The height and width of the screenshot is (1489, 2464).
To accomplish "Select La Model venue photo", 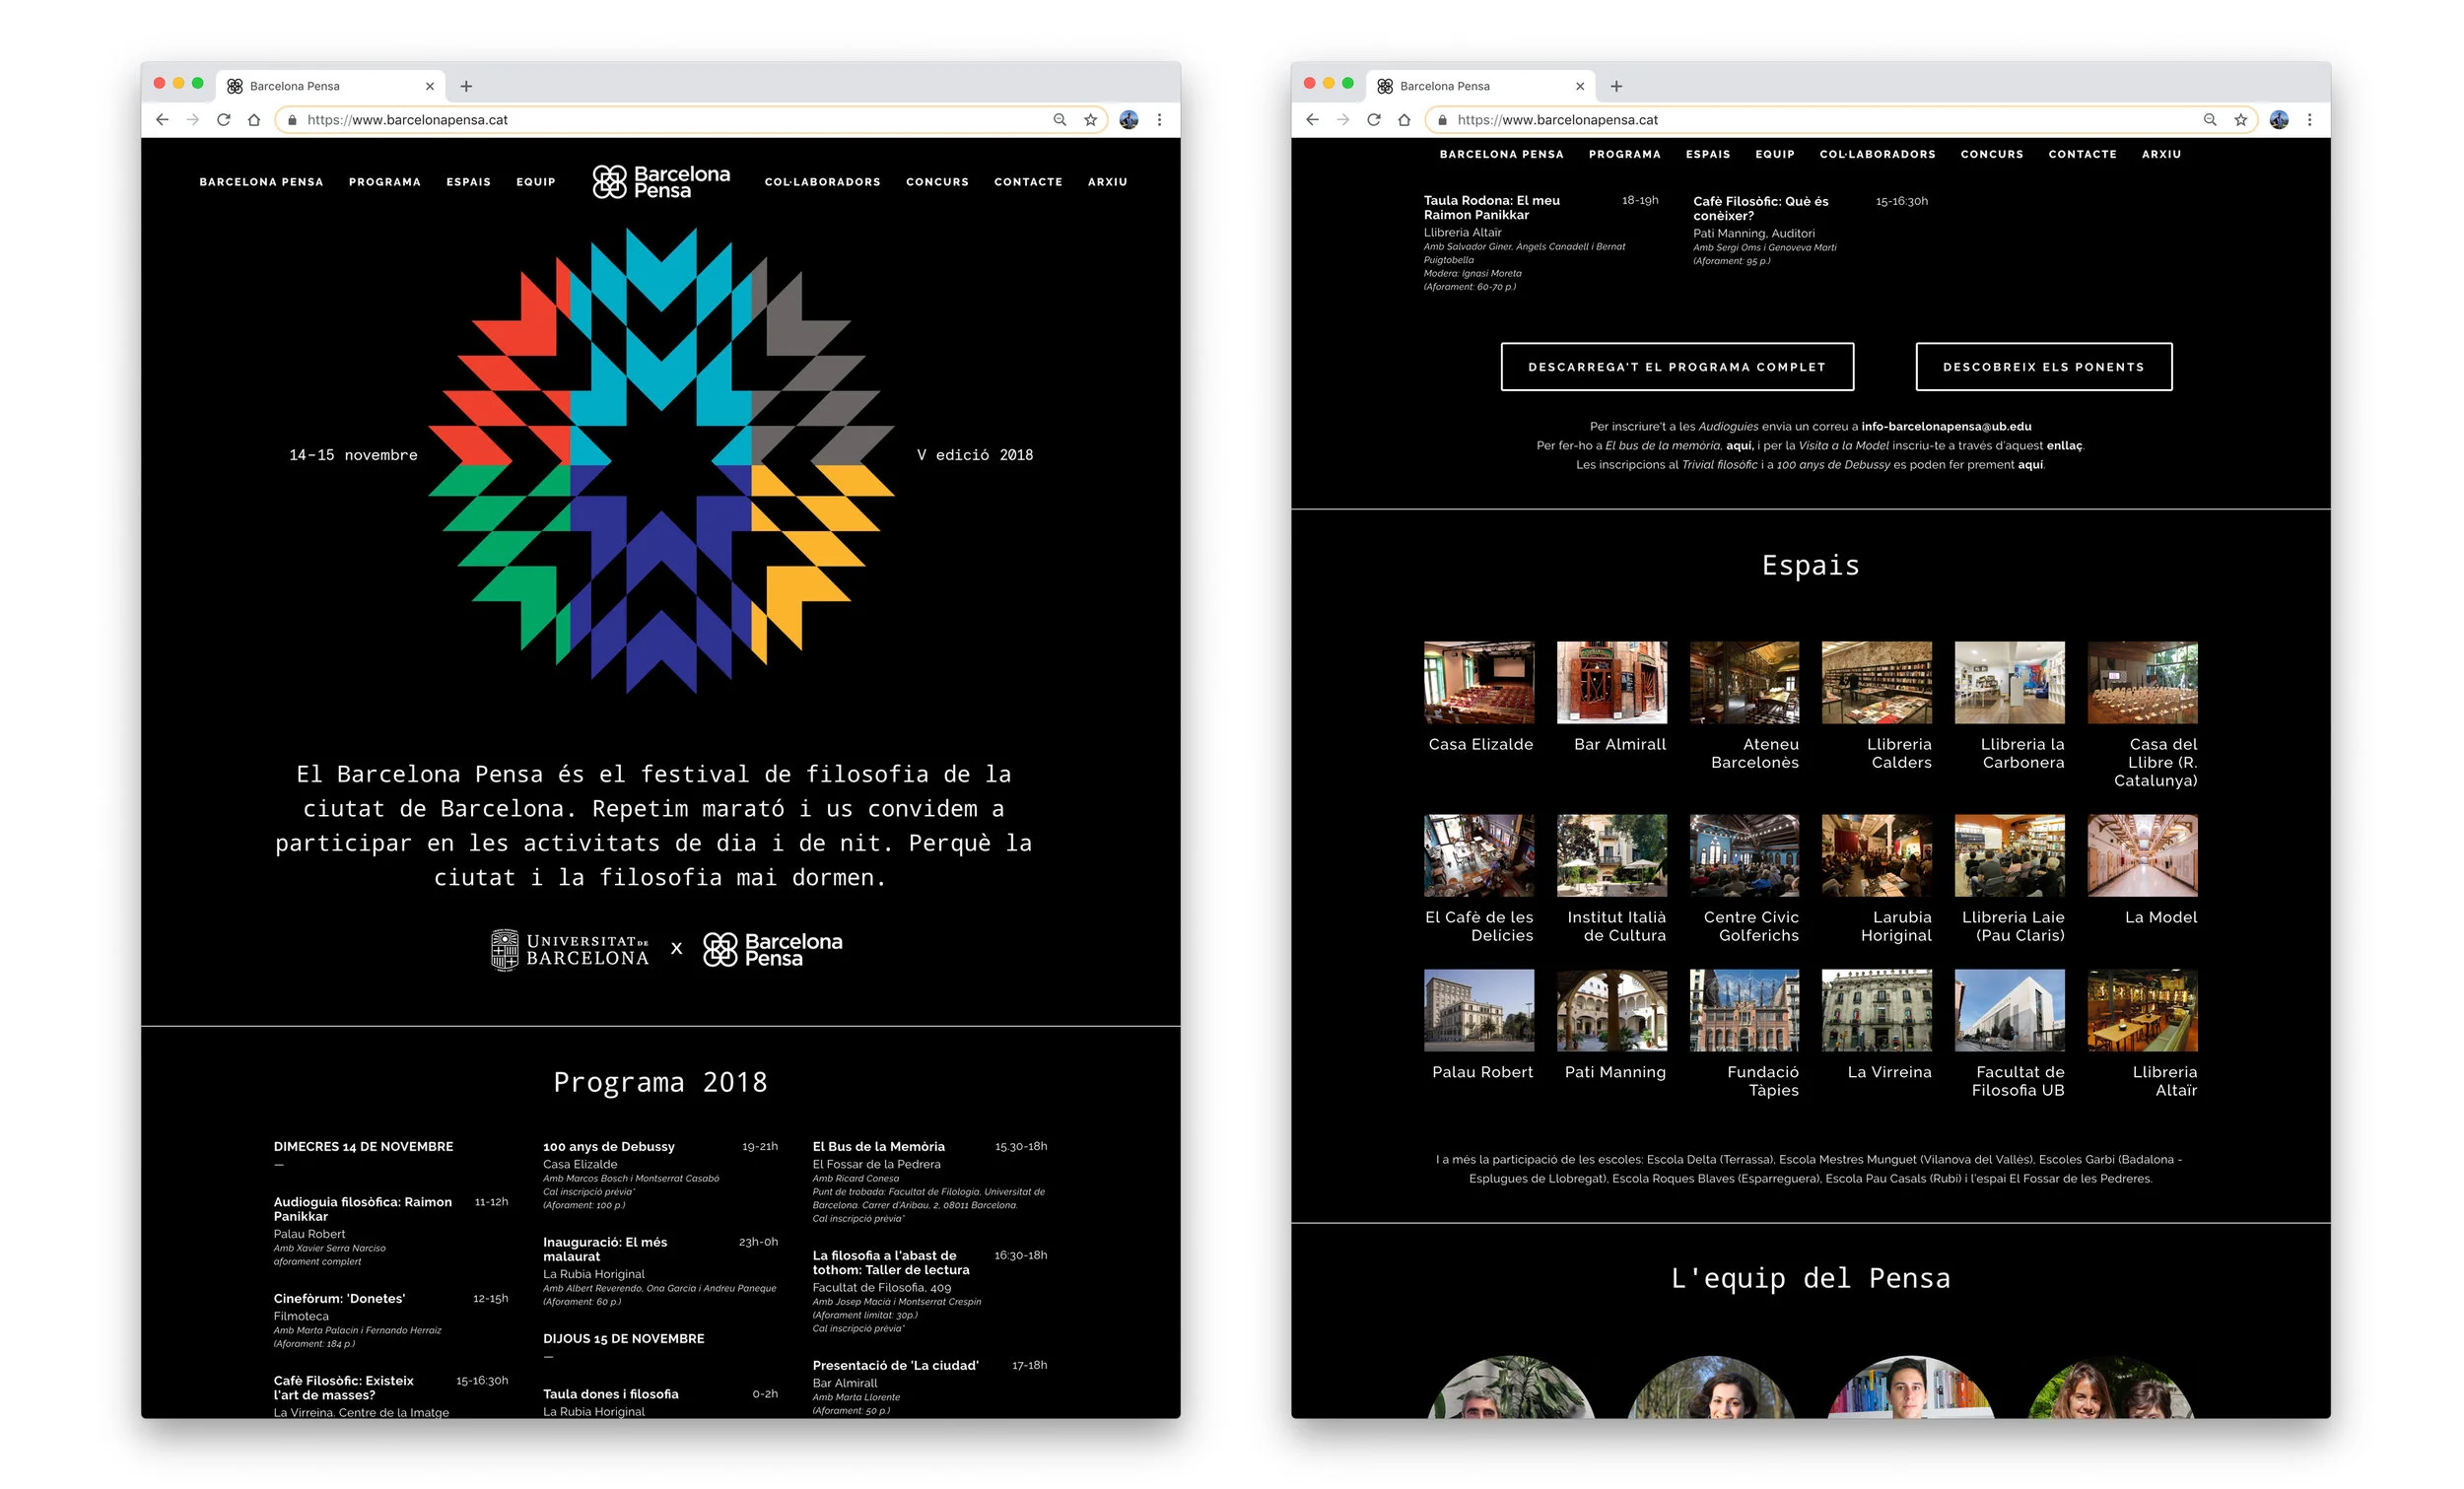I will (x=2142, y=855).
